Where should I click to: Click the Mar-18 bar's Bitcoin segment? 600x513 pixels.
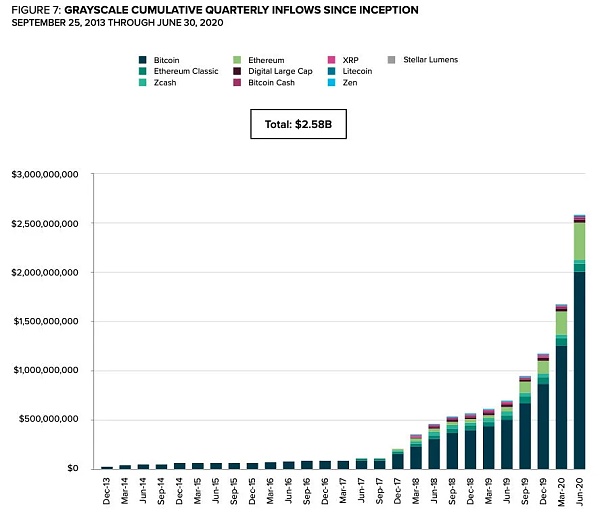pos(416,458)
